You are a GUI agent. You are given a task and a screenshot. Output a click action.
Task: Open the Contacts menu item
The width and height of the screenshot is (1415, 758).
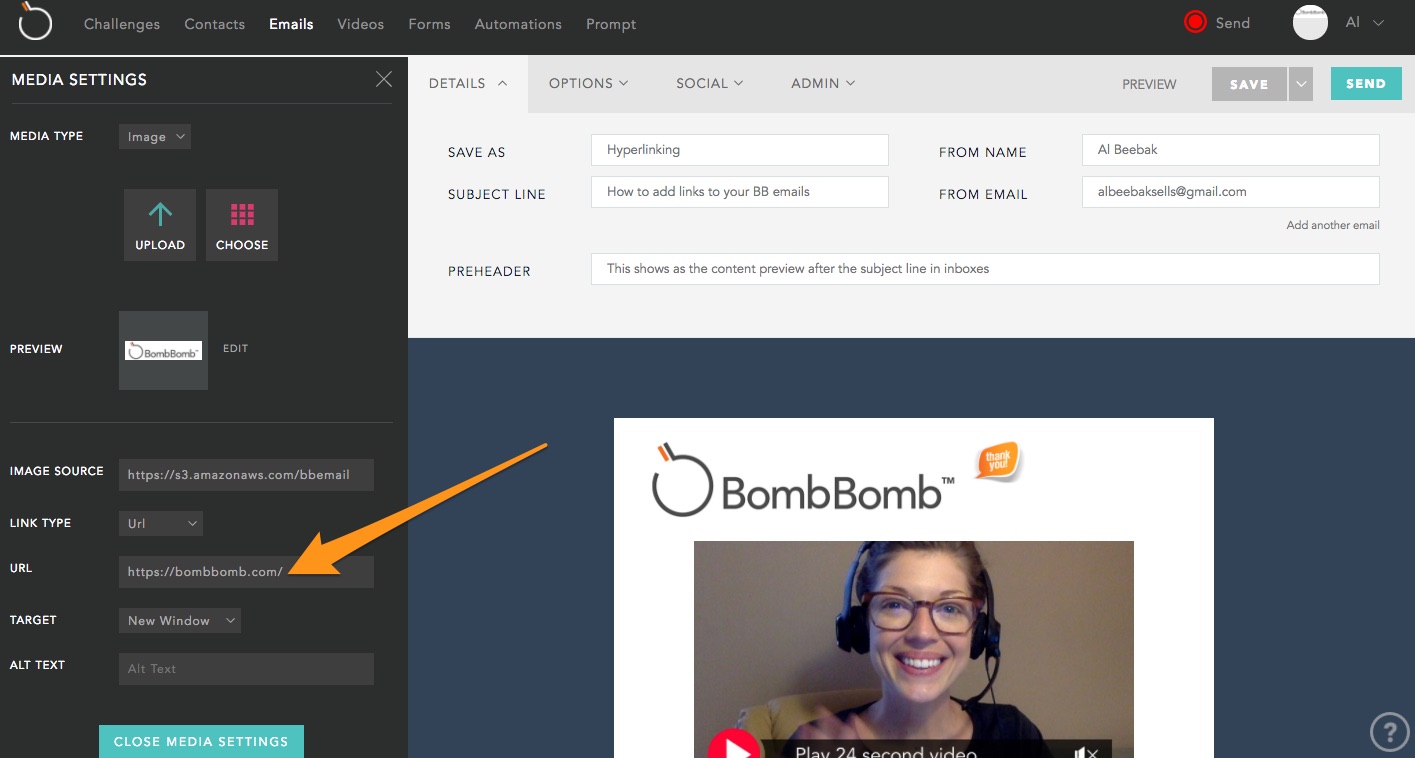tap(214, 24)
